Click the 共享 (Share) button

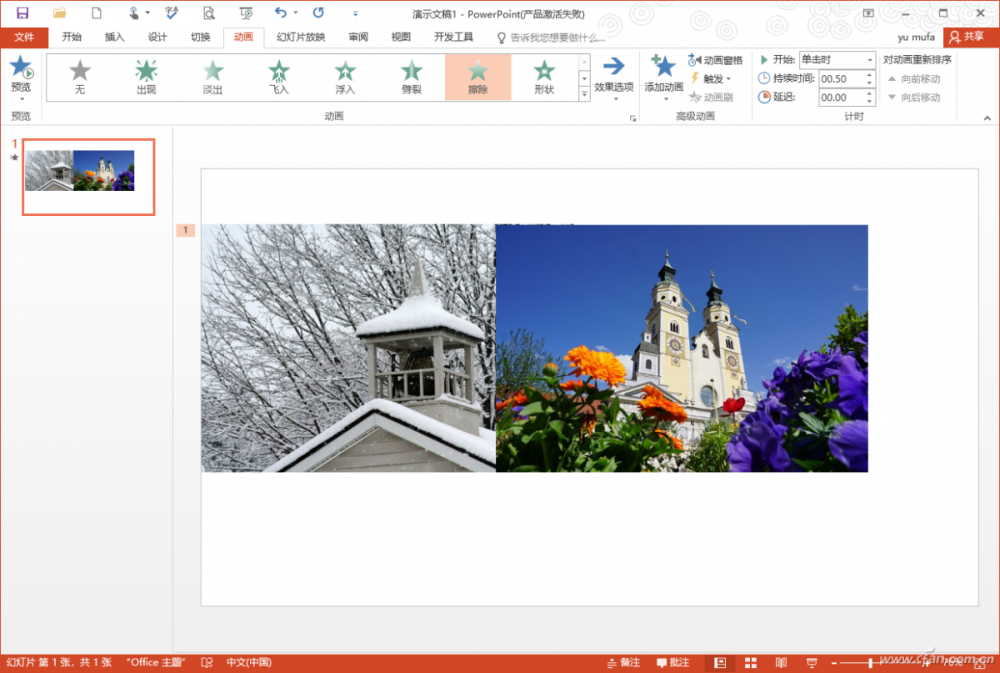click(x=966, y=37)
